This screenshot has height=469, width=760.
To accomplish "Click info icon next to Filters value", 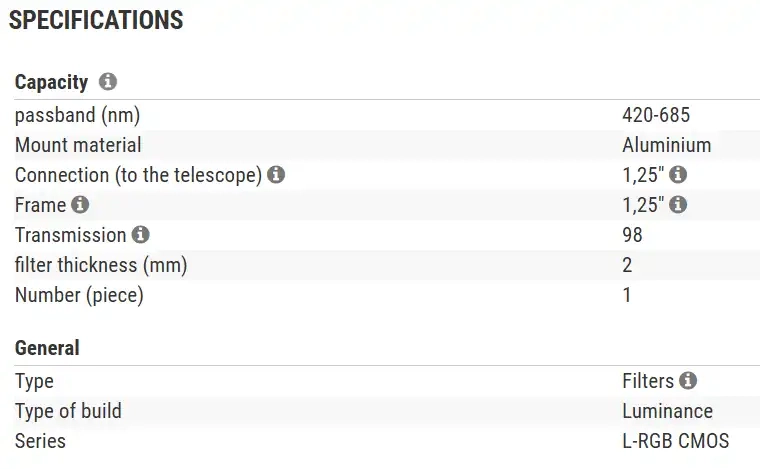I will [688, 381].
